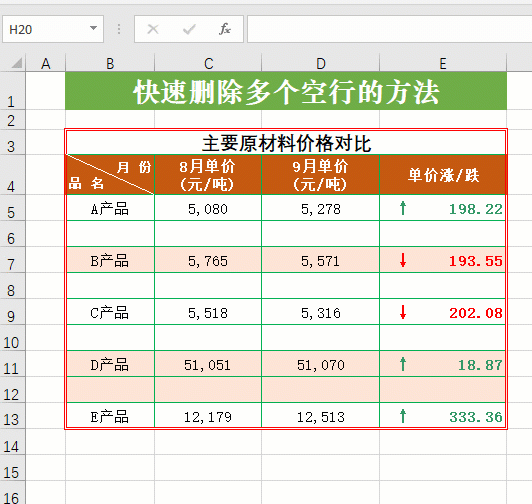Select the cell with 5,278
Image resolution: width=532 pixels, height=504 pixels.
[321, 208]
